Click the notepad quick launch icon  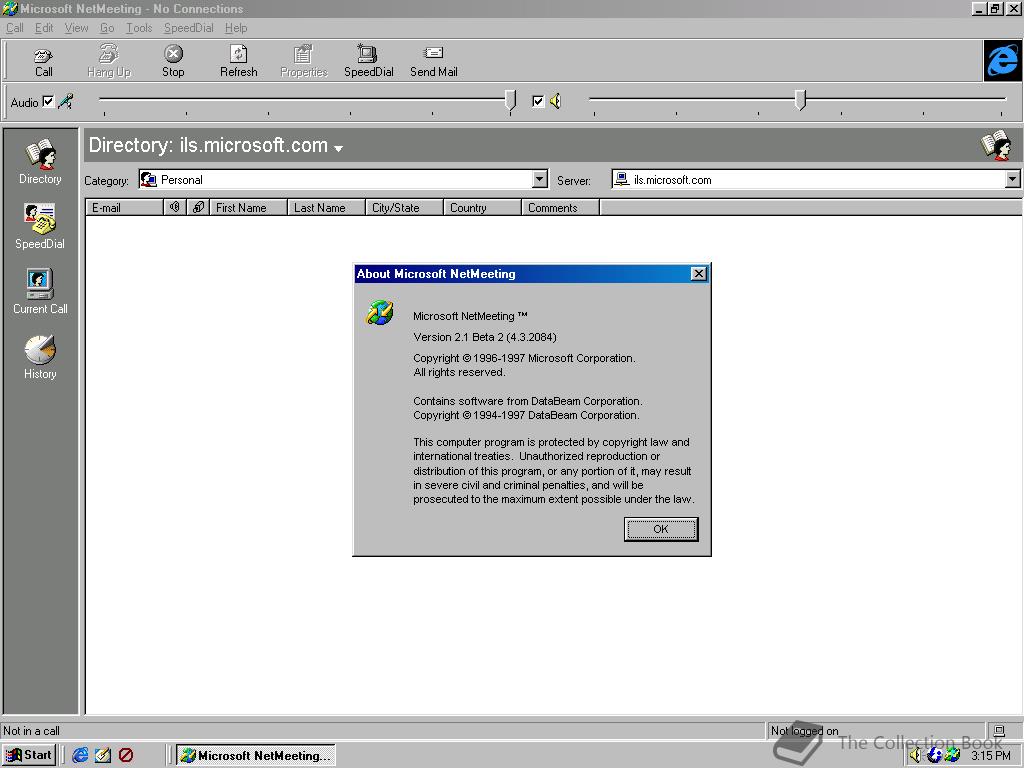click(x=103, y=755)
